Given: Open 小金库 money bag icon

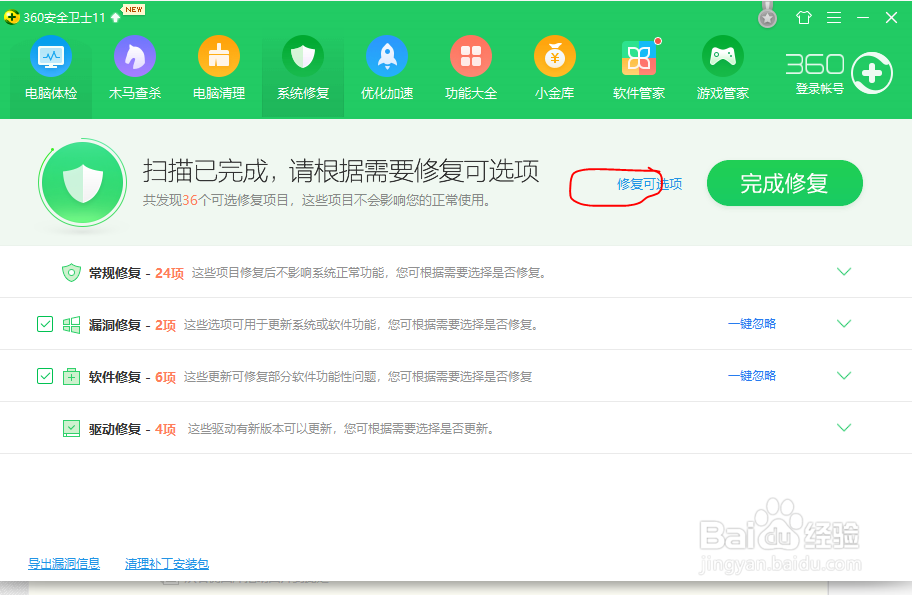Looking at the screenshot, I should (555, 56).
